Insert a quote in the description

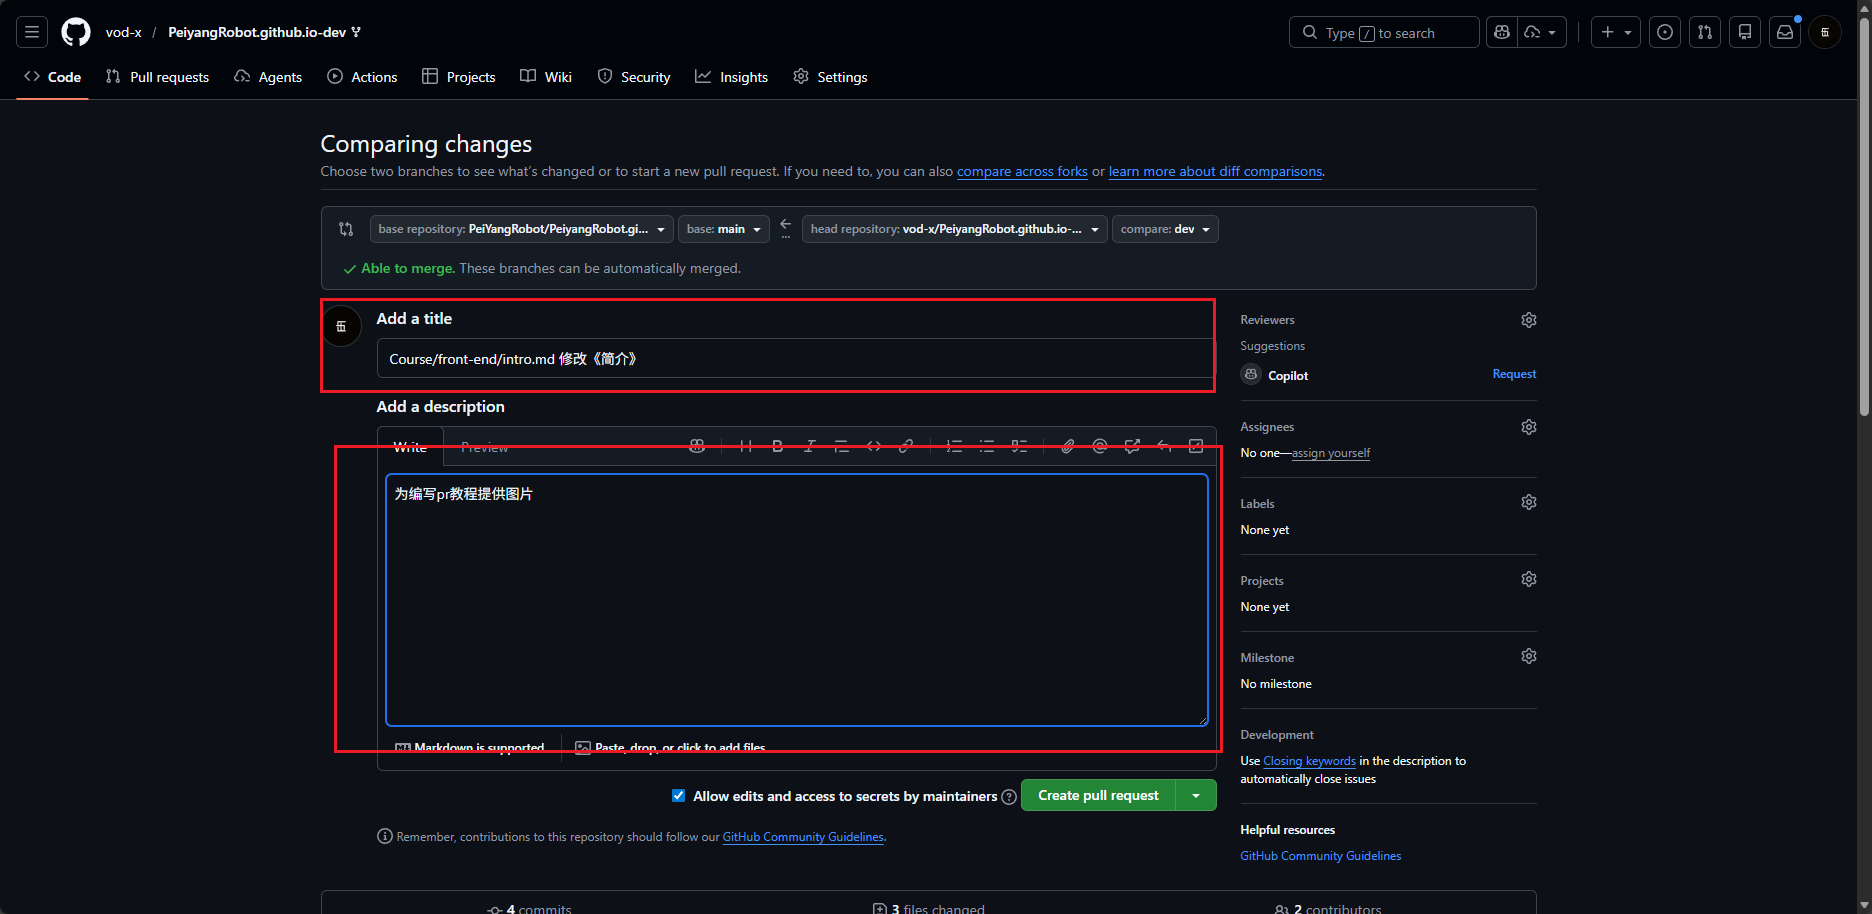tap(842, 446)
